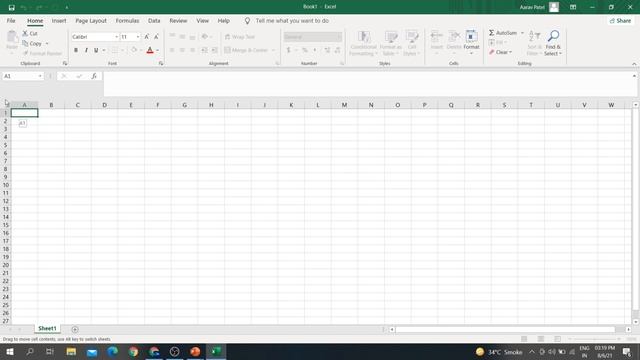The height and width of the screenshot is (360, 640).
Task: Click the AutoSum sigma icon
Action: pos(491,33)
